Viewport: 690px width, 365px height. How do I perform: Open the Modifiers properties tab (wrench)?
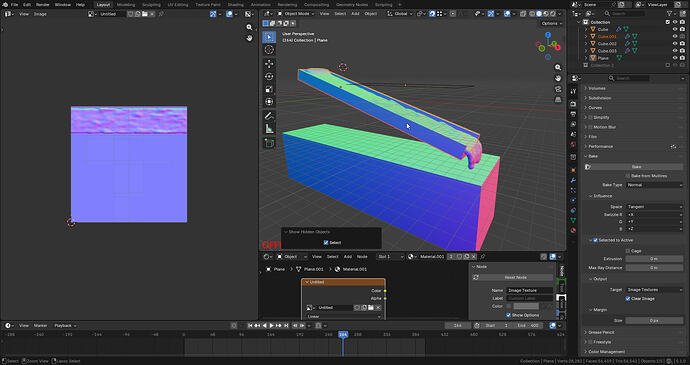click(x=573, y=181)
